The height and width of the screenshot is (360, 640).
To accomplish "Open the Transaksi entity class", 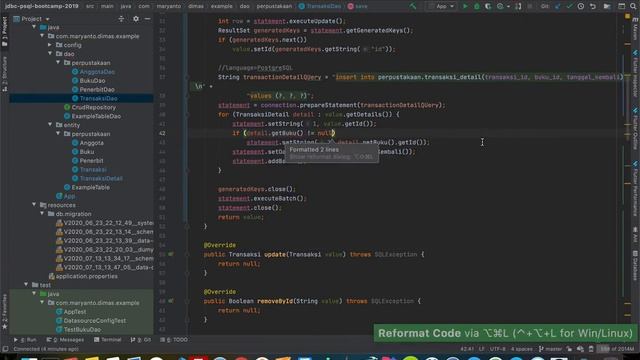I will click(x=89, y=169).
